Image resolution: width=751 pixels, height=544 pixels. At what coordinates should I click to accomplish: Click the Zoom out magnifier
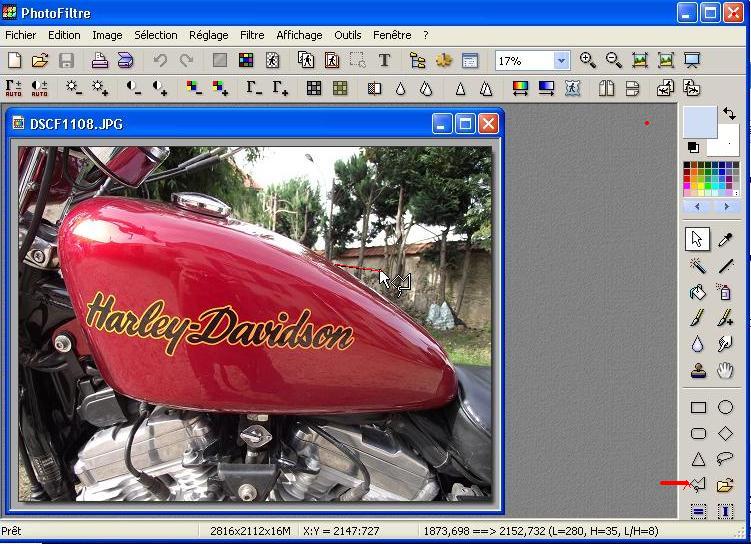pyautogui.click(x=614, y=60)
